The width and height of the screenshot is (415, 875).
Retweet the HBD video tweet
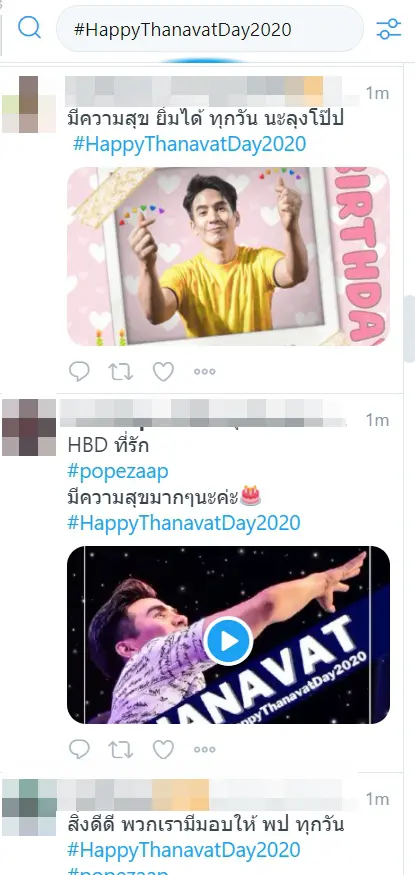121,749
